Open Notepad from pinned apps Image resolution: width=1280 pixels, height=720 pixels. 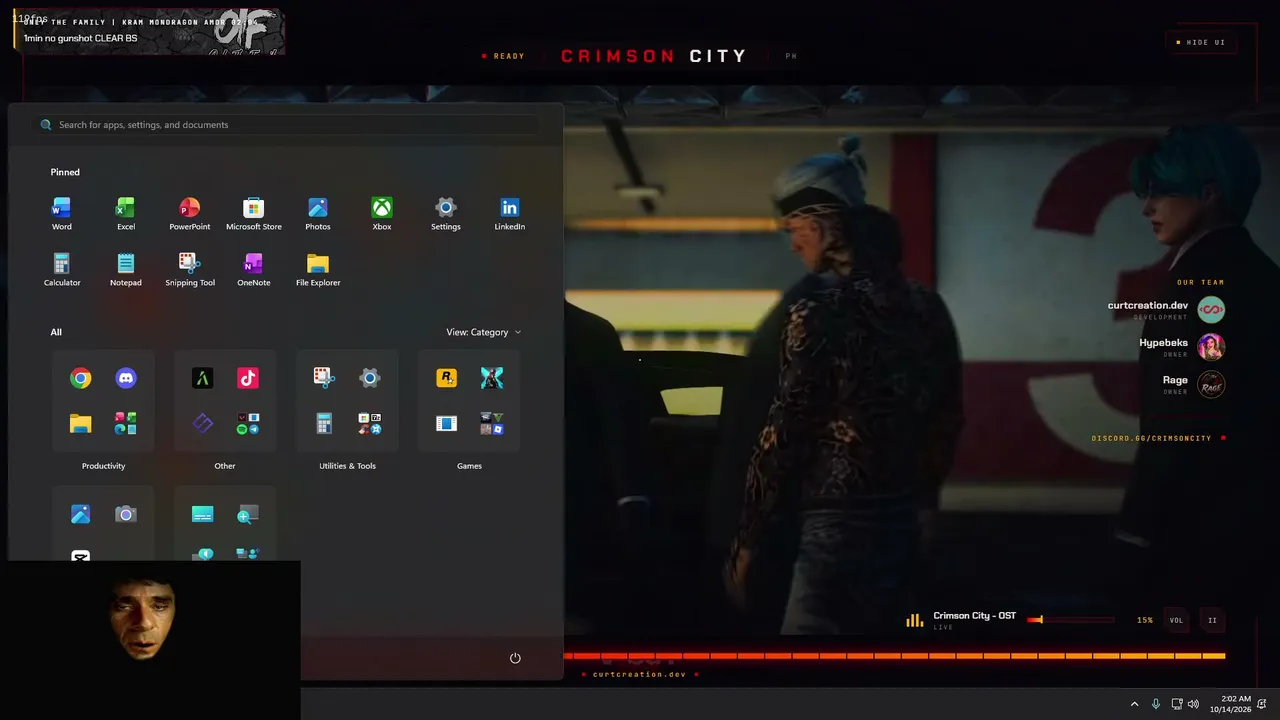(x=125, y=270)
